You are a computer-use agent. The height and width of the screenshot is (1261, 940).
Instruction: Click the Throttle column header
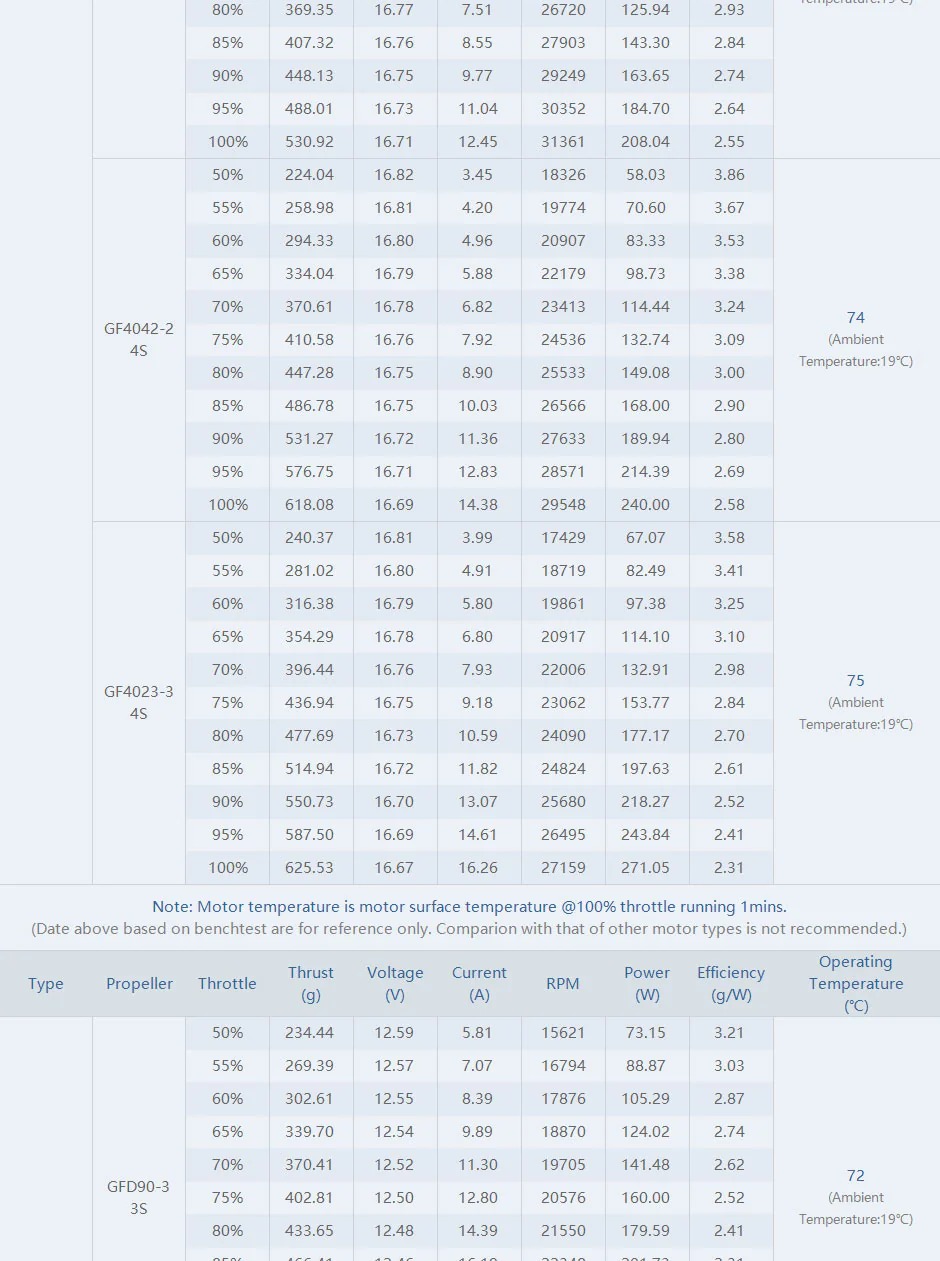click(x=227, y=984)
